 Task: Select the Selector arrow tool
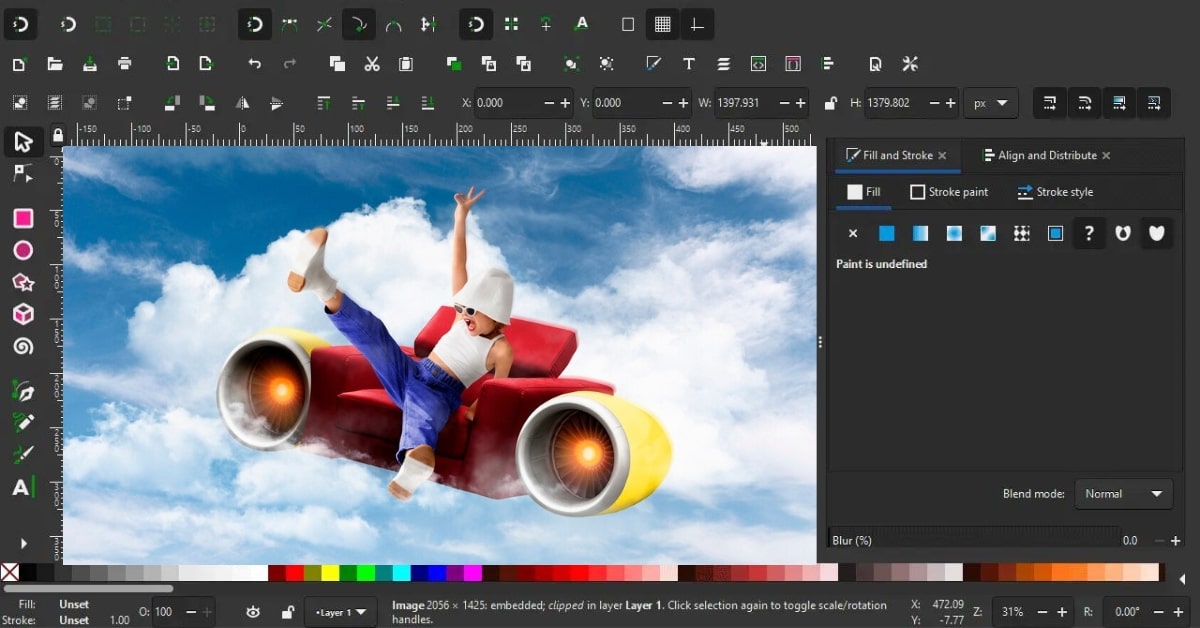point(23,142)
